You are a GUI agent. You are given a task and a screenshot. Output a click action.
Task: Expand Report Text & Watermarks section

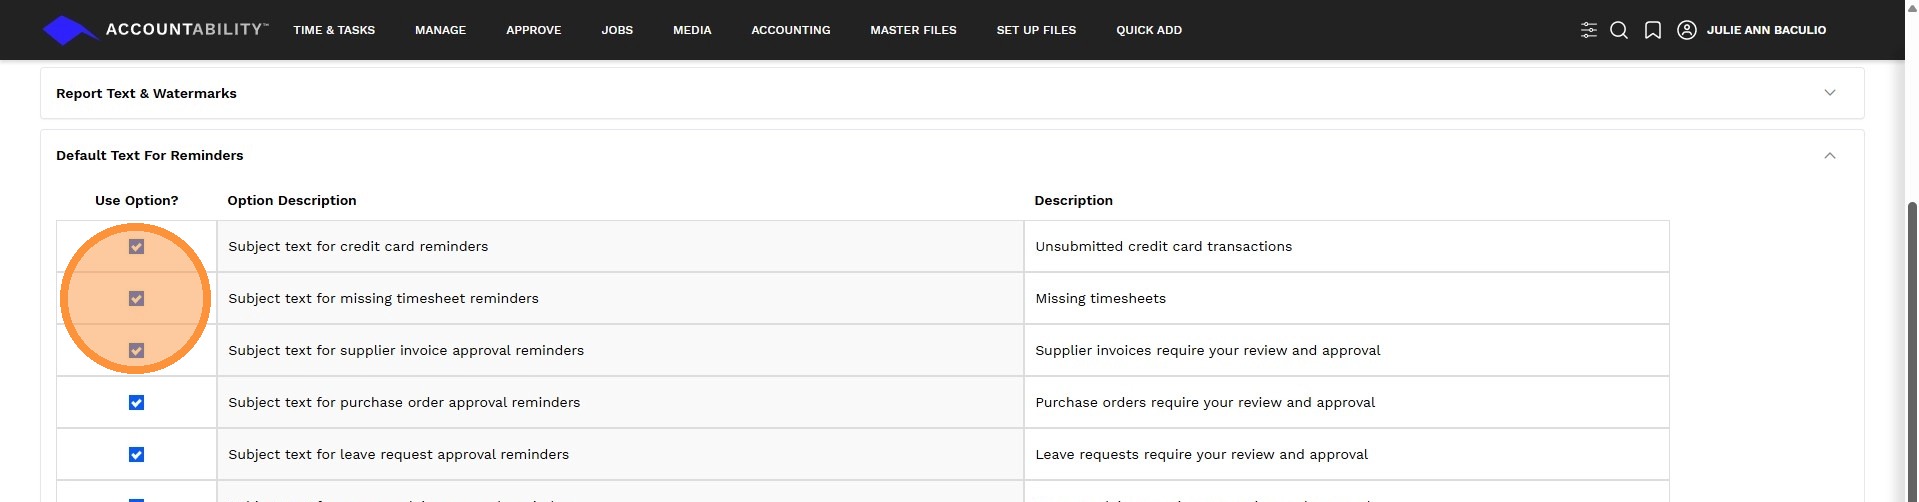tap(1829, 93)
